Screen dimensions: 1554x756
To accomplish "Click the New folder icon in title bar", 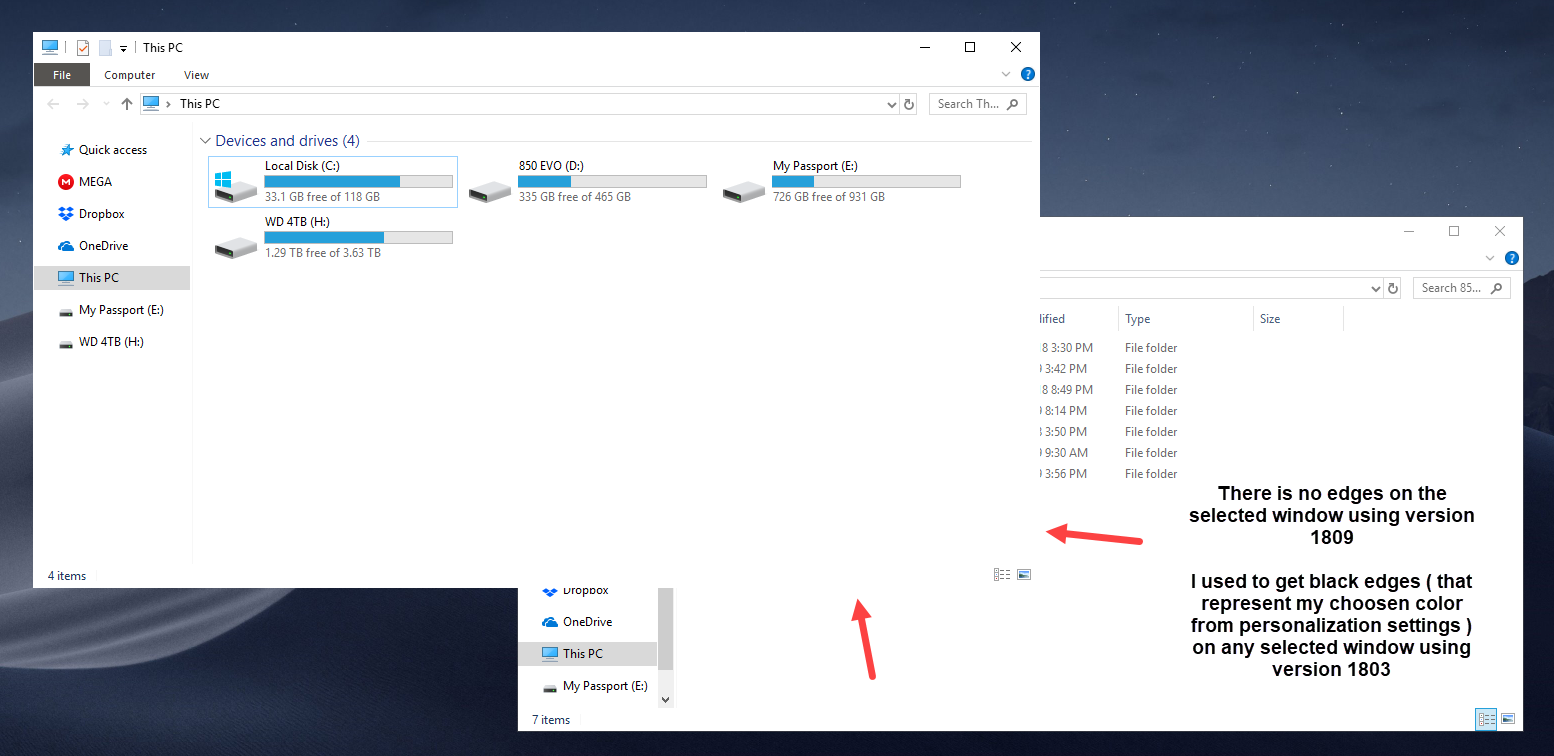I will (x=105, y=48).
